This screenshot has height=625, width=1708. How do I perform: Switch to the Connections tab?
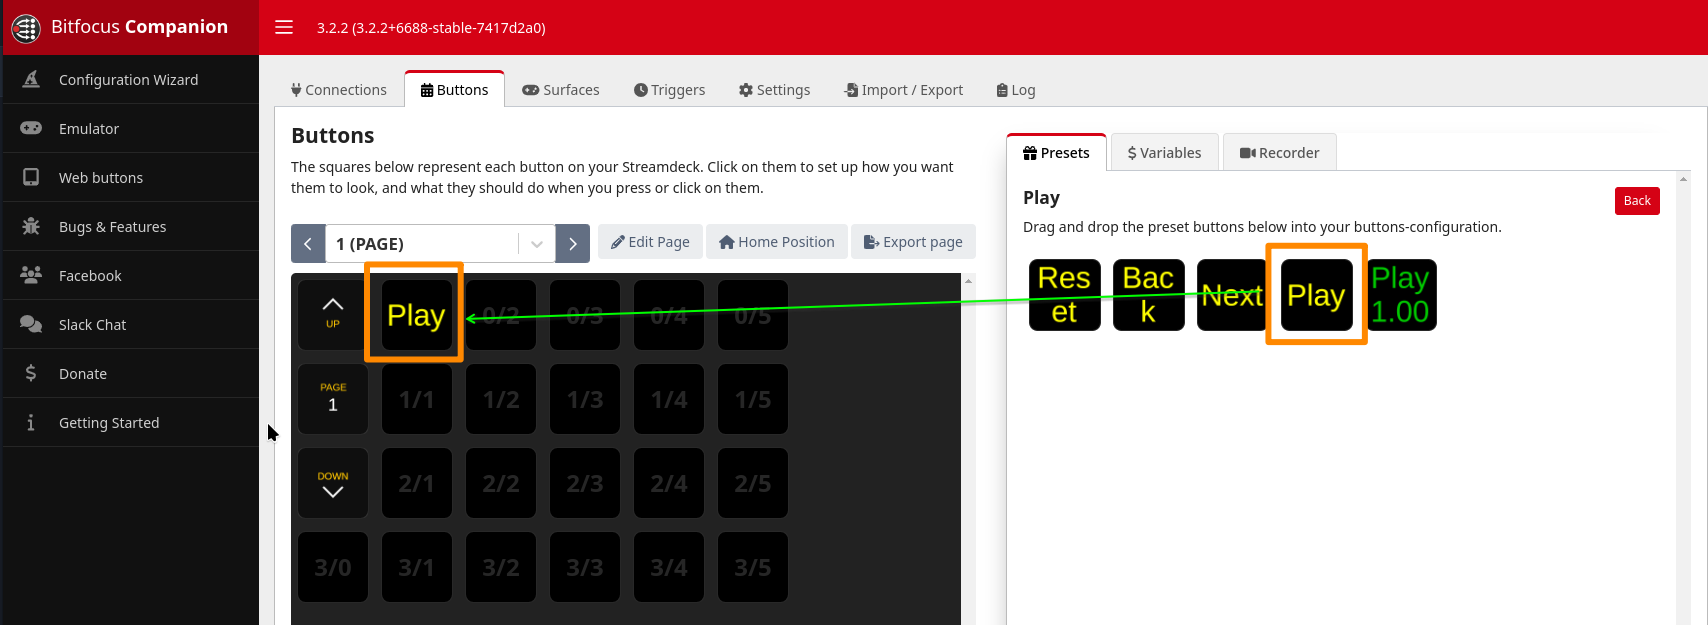(x=339, y=90)
